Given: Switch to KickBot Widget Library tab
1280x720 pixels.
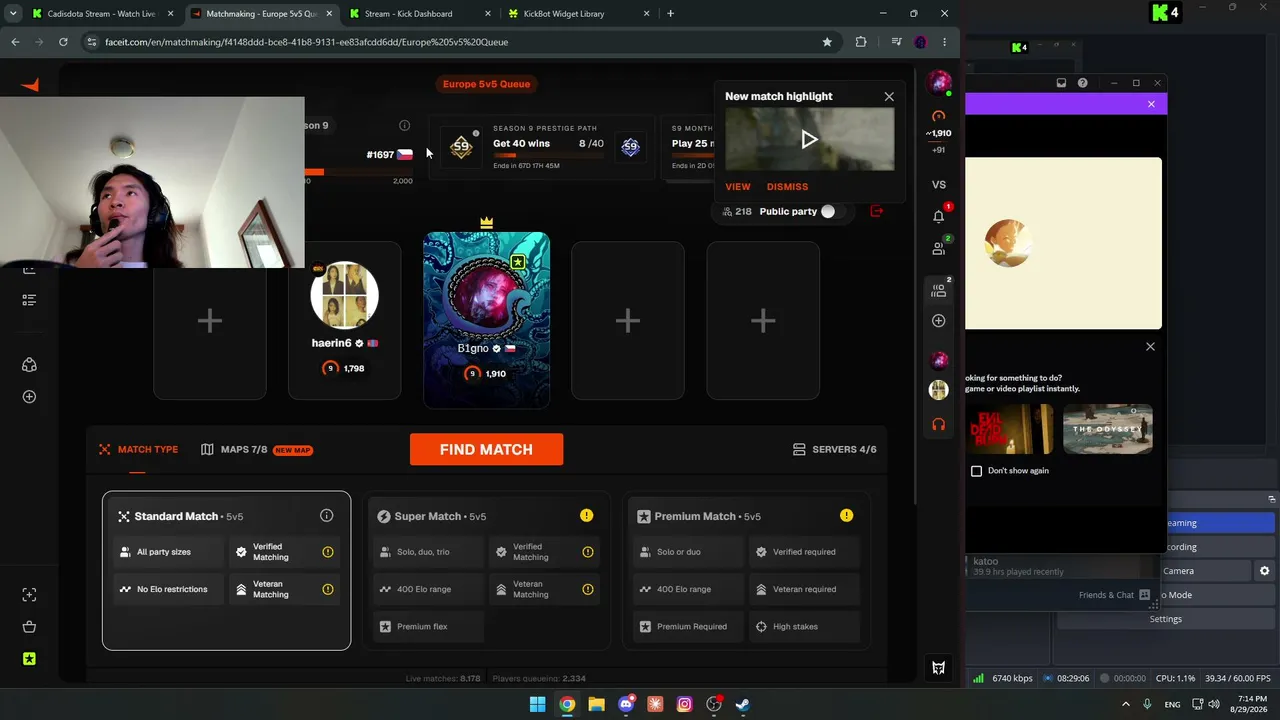Looking at the screenshot, I should click(x=578, y=14).
